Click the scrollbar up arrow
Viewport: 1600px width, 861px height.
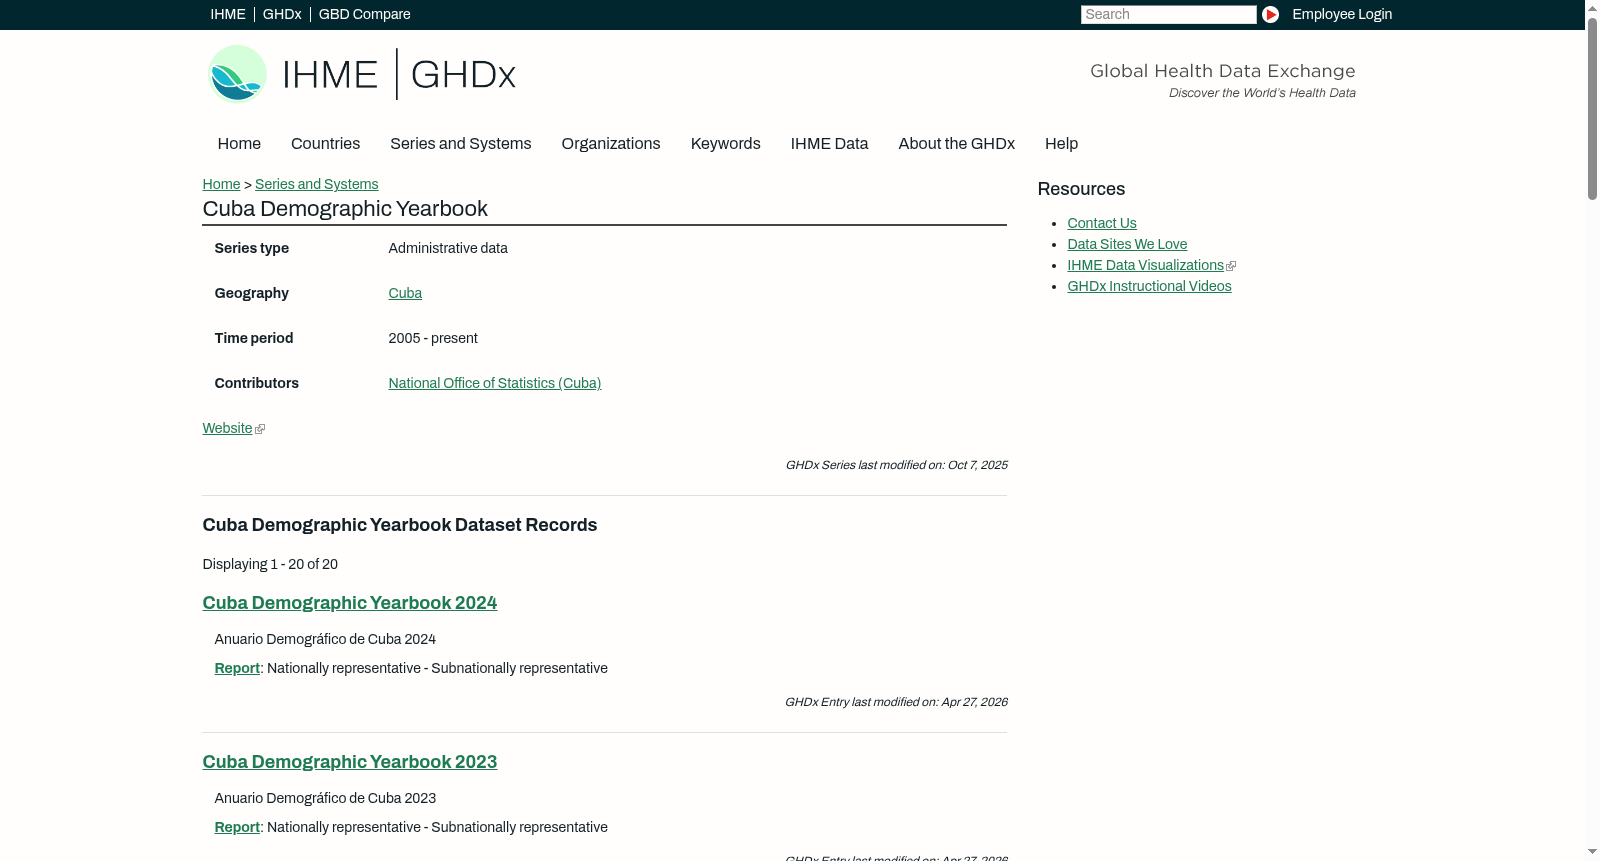1592,7
